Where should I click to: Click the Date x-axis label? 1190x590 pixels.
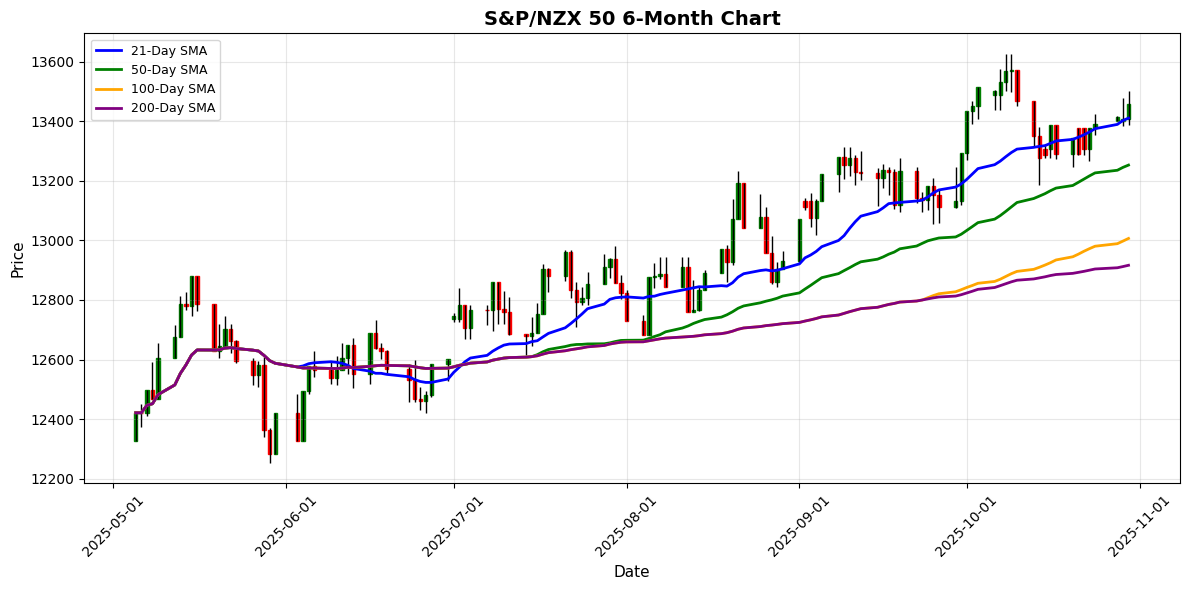point(631,572)
